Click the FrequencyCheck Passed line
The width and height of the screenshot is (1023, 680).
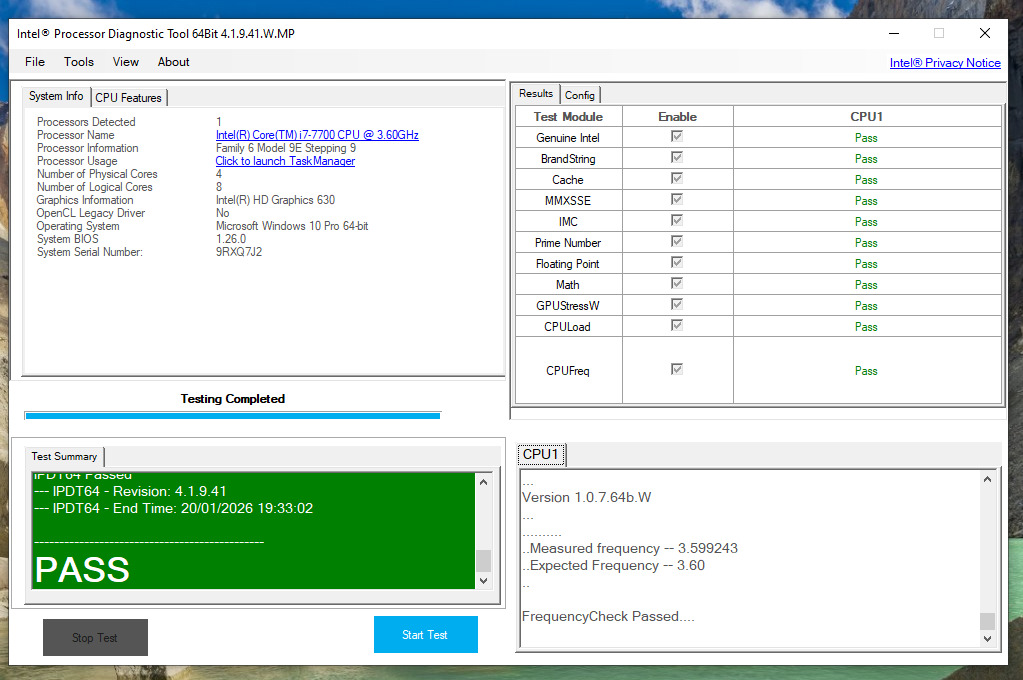[x=608, y=616]
